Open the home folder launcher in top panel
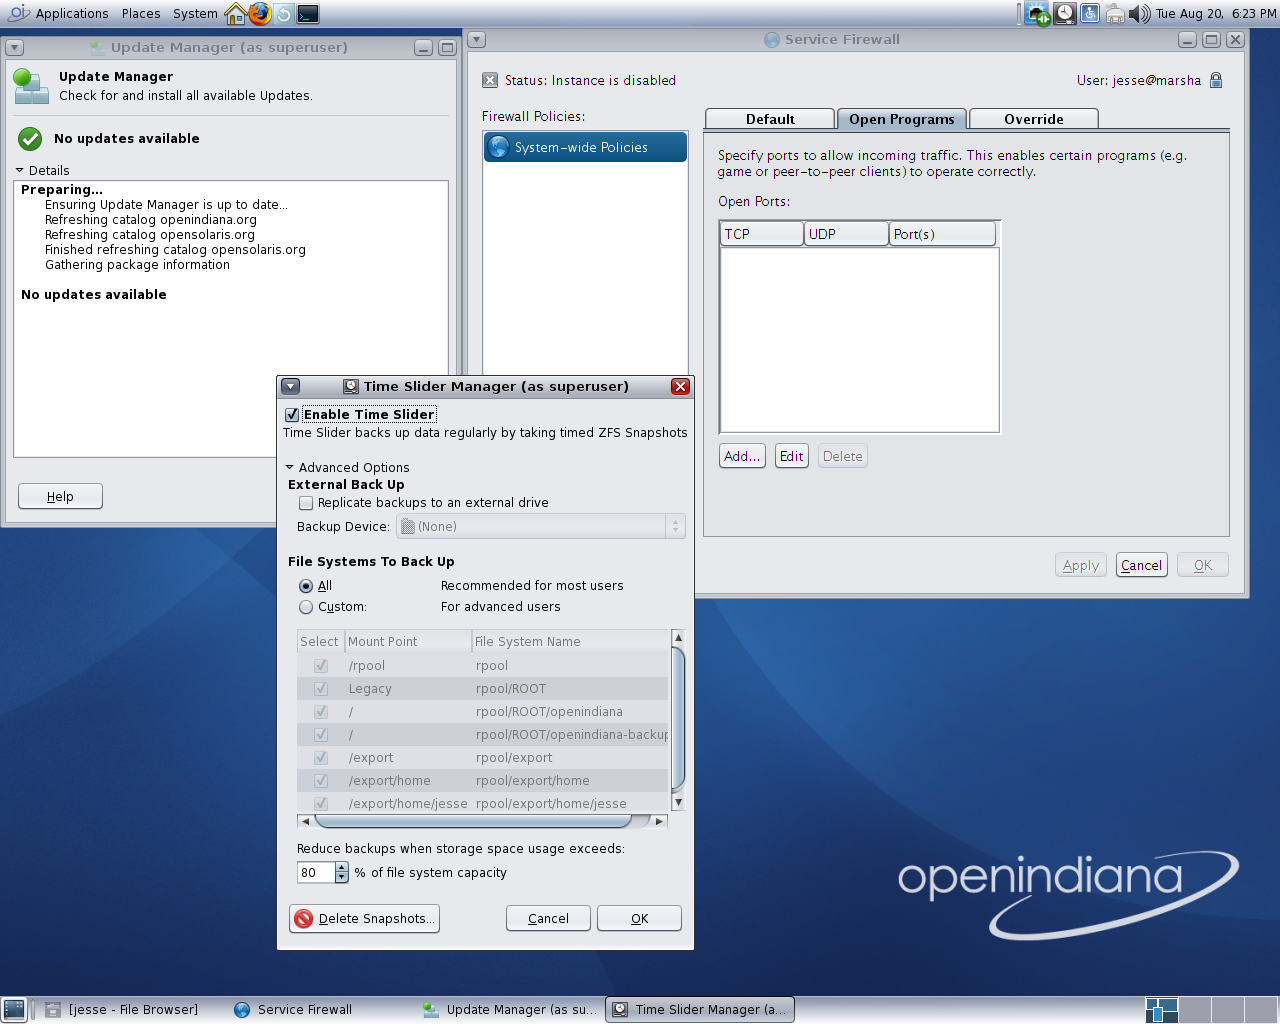Image resolution: width=1280 pixels, height=1024 pixels. [x=236, y=13]
